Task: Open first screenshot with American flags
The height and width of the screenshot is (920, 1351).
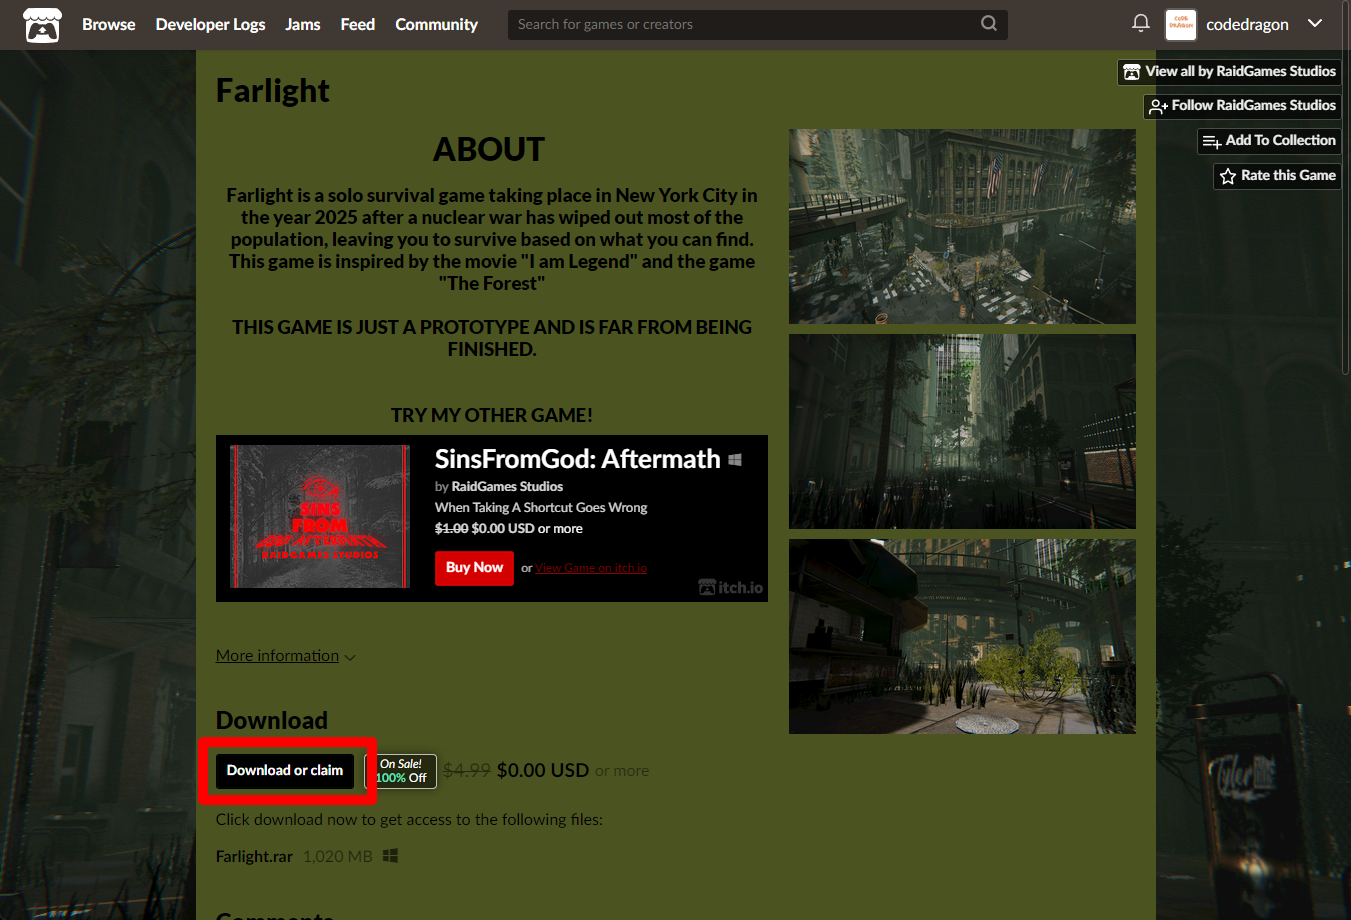Action: click(x=962, y=226)
